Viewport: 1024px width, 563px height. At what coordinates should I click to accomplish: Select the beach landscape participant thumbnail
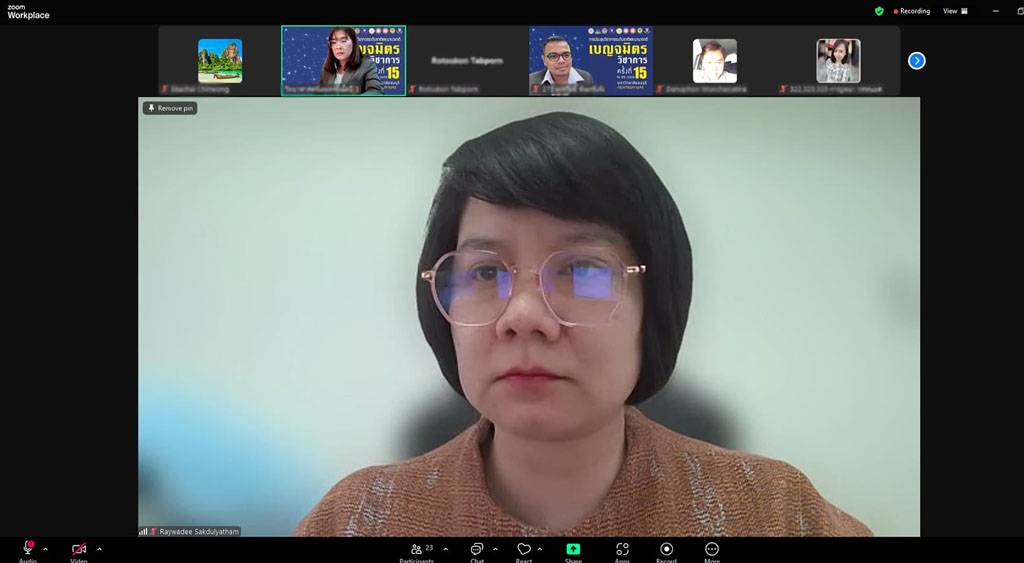point(220,60)
